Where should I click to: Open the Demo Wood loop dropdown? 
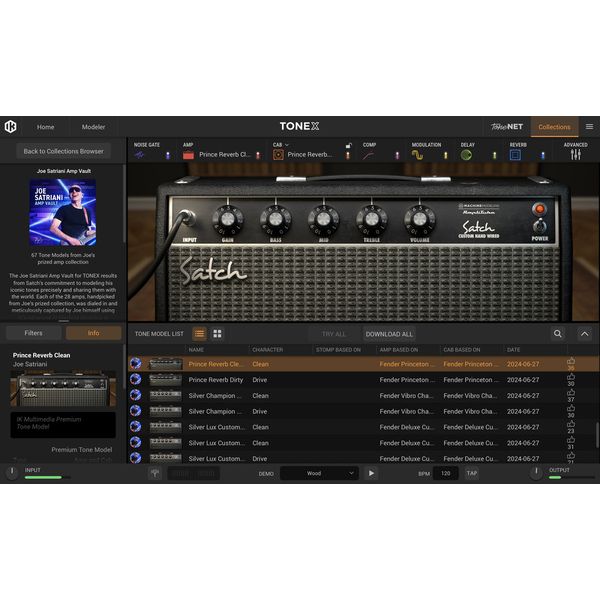(x=320, y=473)
